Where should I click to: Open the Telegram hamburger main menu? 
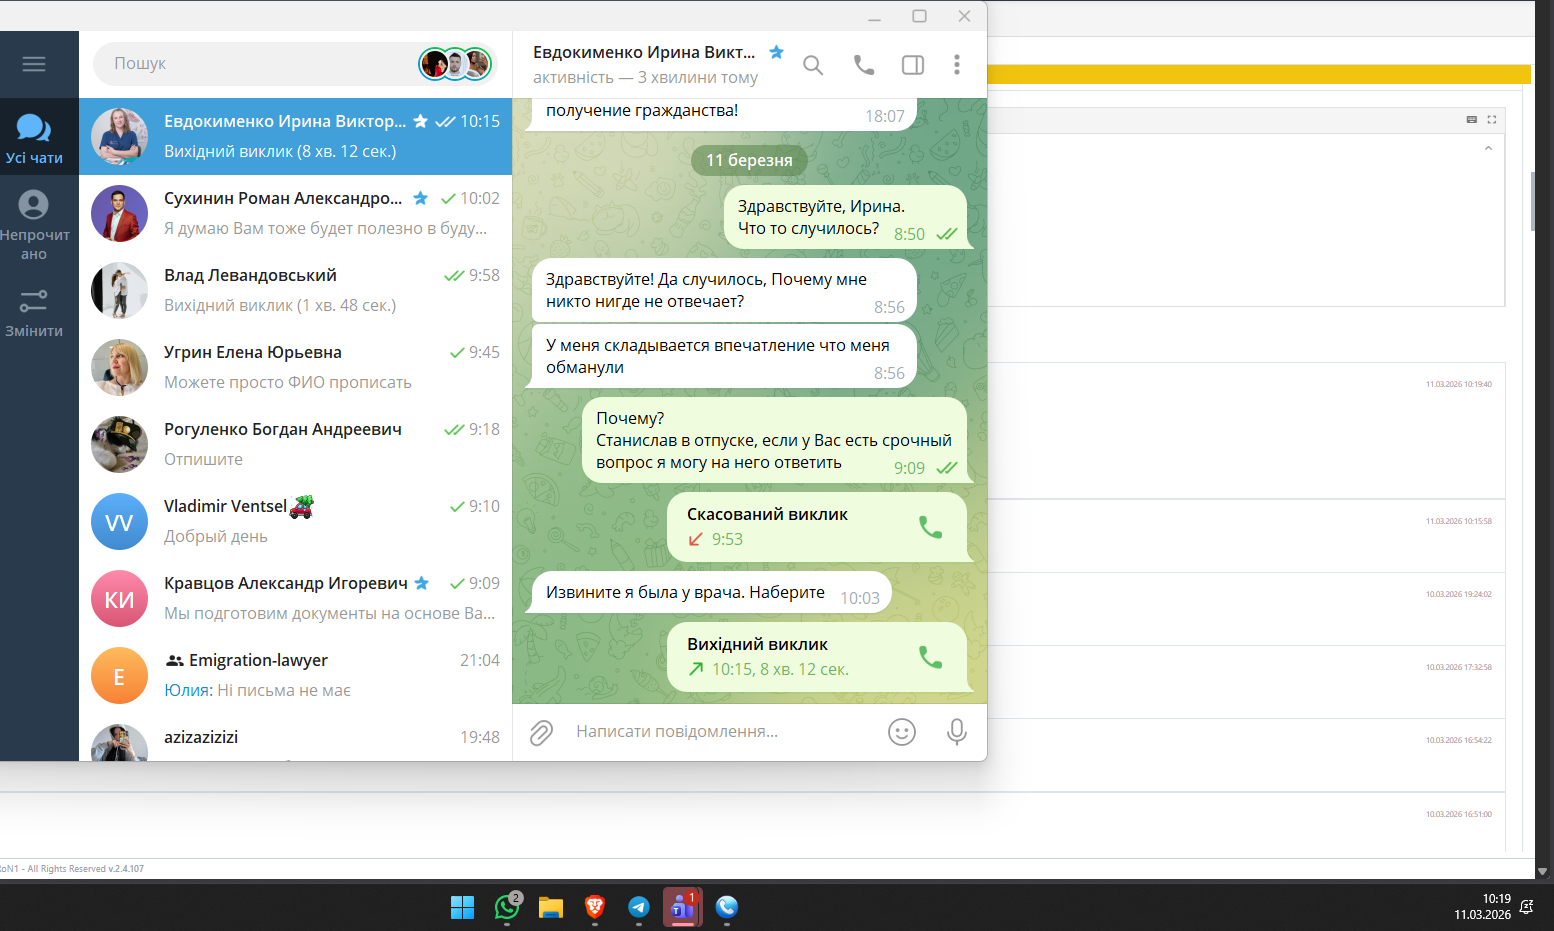tap(34, 64)
